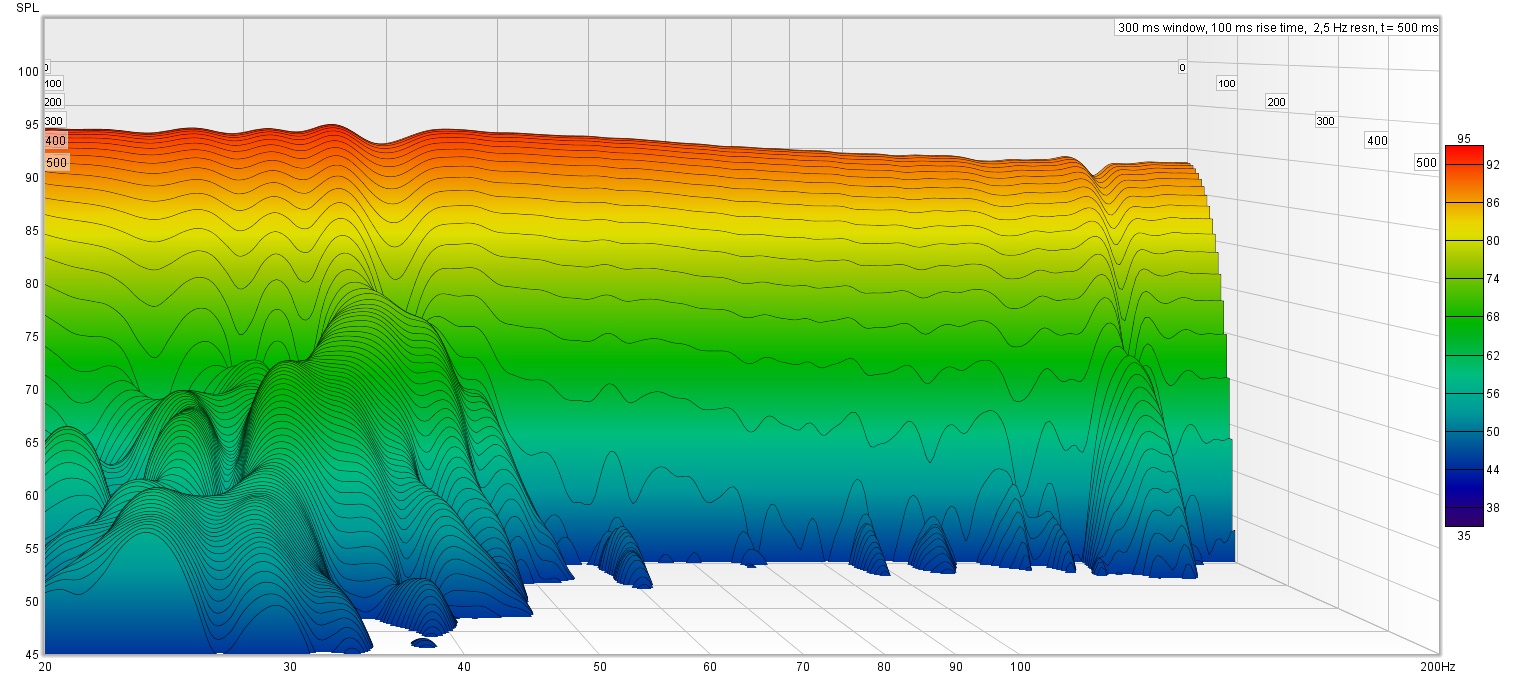The height and width of the screenshot is (679, 1516).
Task: Click the 56 value on color scale
Action: coord(1493,394)
